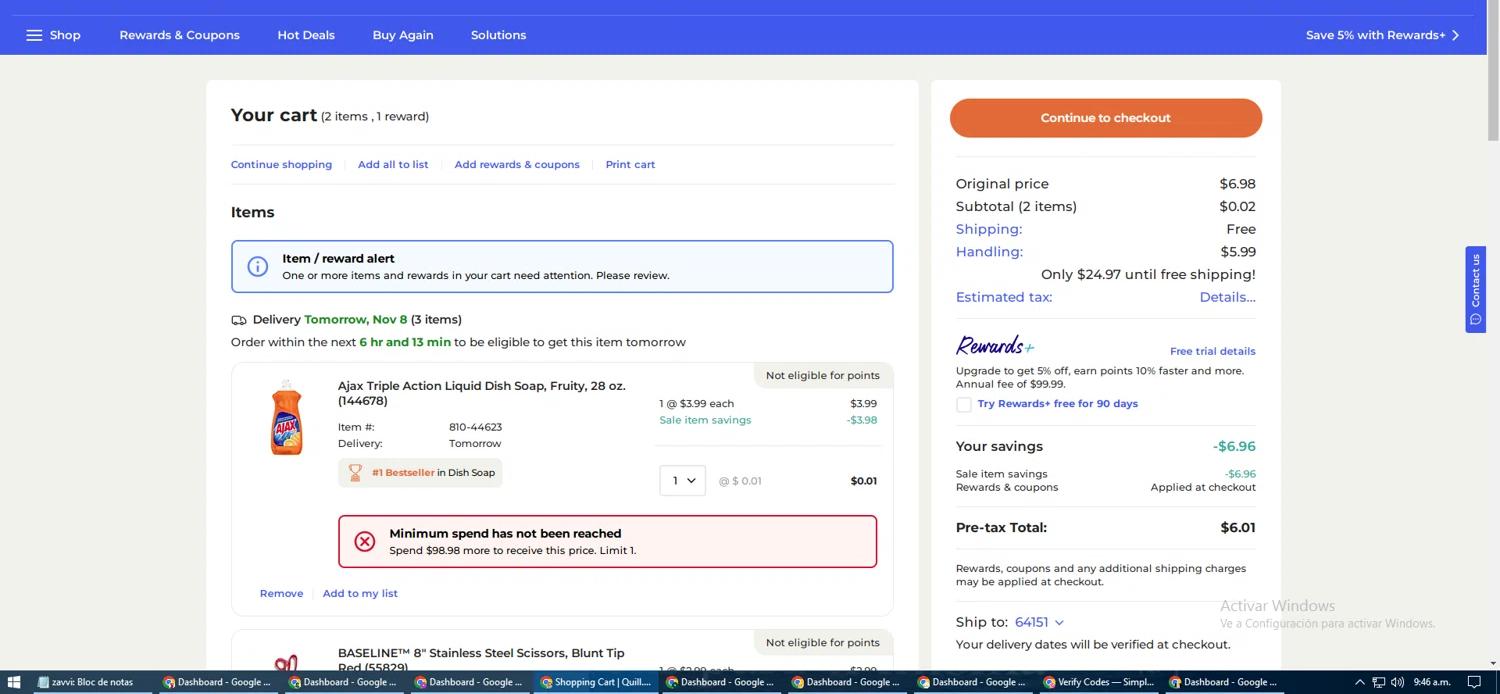Change Ship to zip code 64151
The height and width of the screenshot is (694, 1500).
coord(1039,622)
